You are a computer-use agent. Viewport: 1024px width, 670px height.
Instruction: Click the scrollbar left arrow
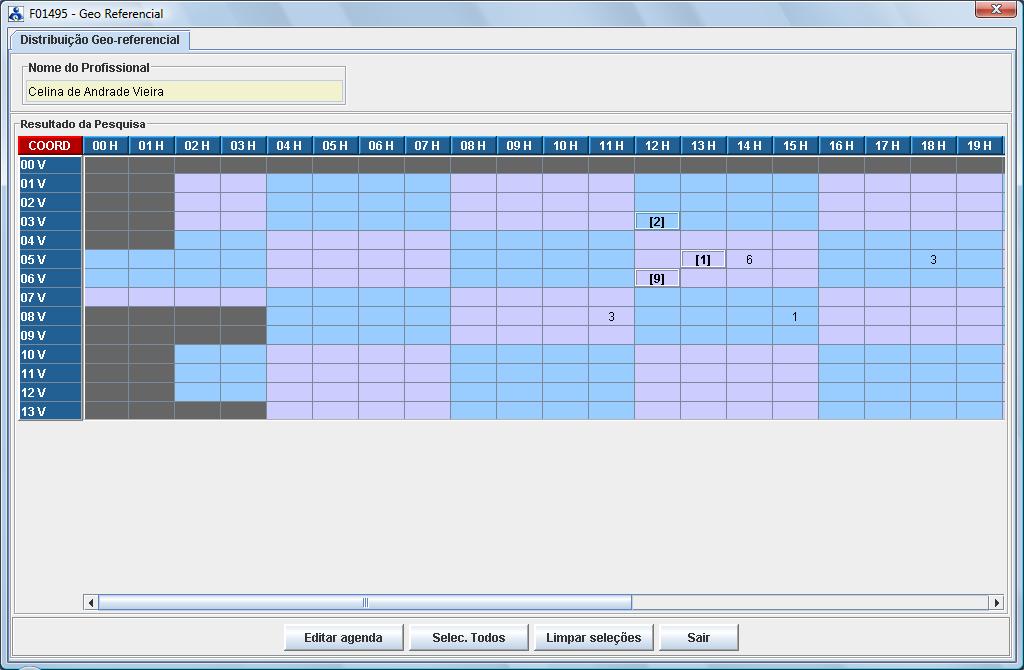click(91, 602)
